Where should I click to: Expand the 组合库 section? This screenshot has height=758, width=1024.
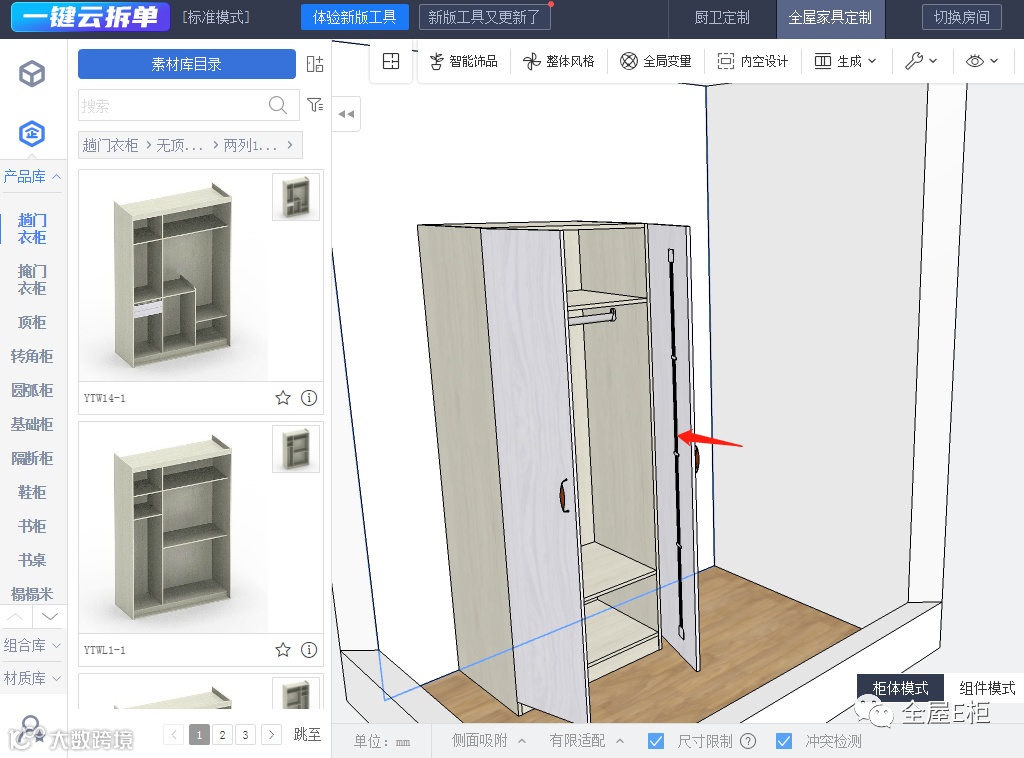coord(32,645)
